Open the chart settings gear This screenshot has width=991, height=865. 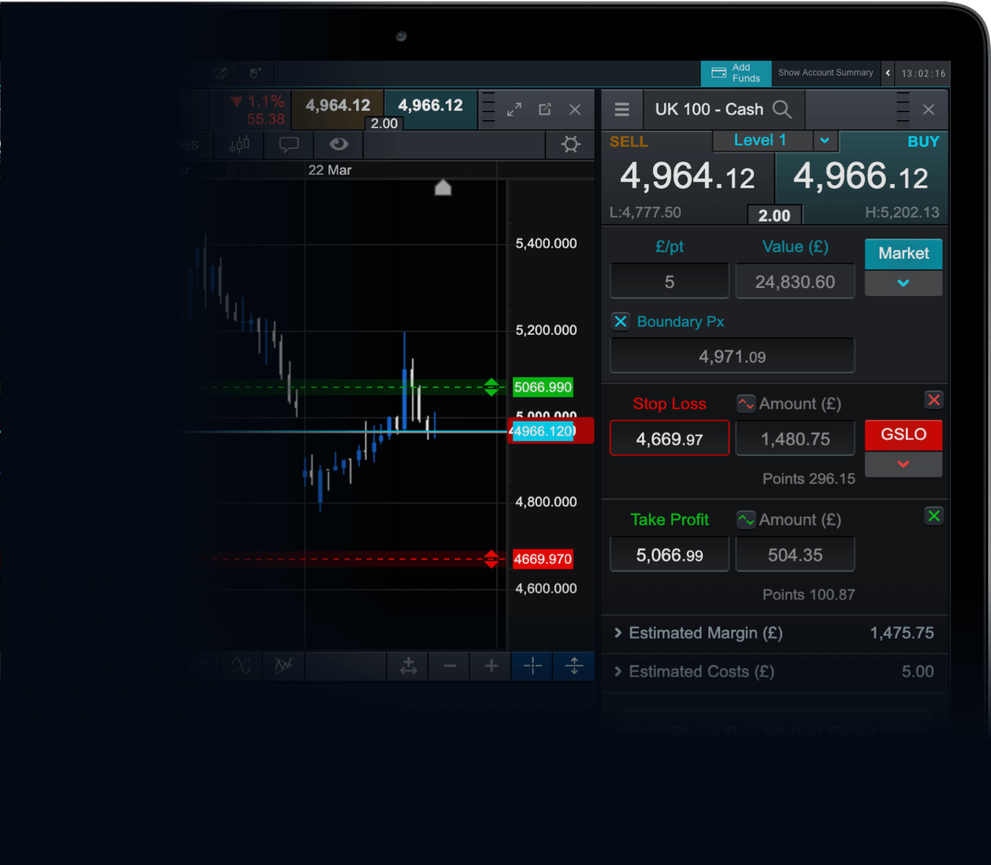pos(570,144)
